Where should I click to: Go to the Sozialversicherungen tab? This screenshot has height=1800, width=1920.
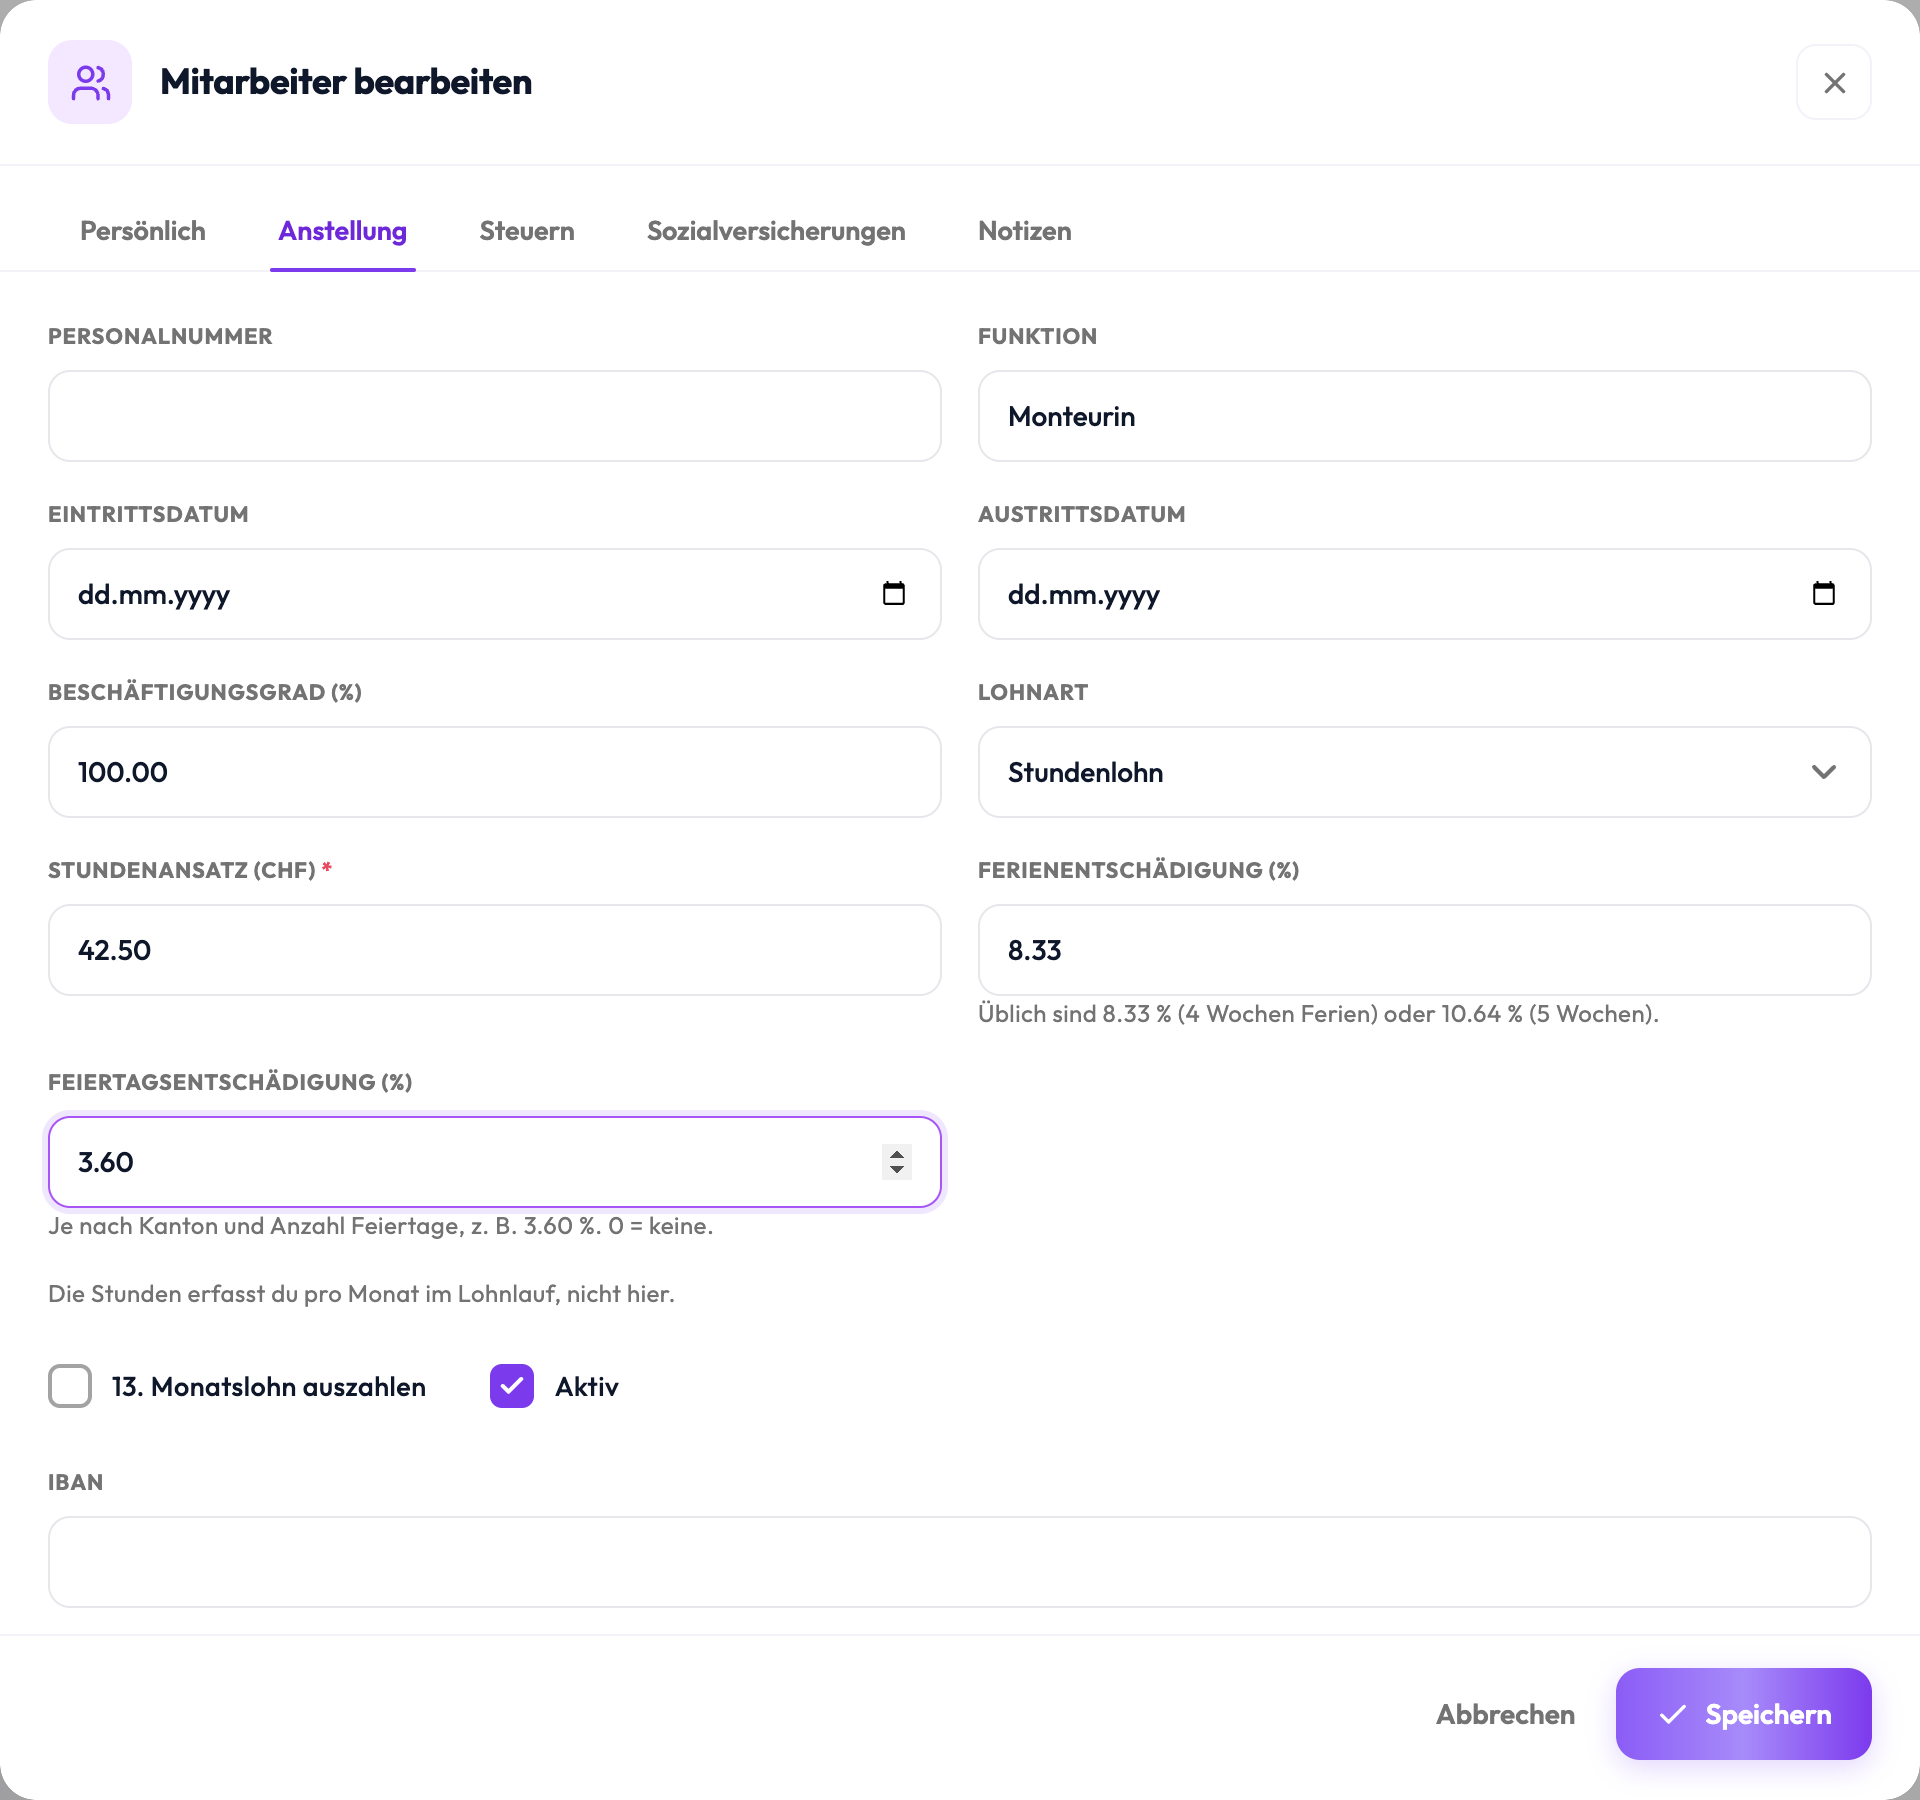point(776,231)
